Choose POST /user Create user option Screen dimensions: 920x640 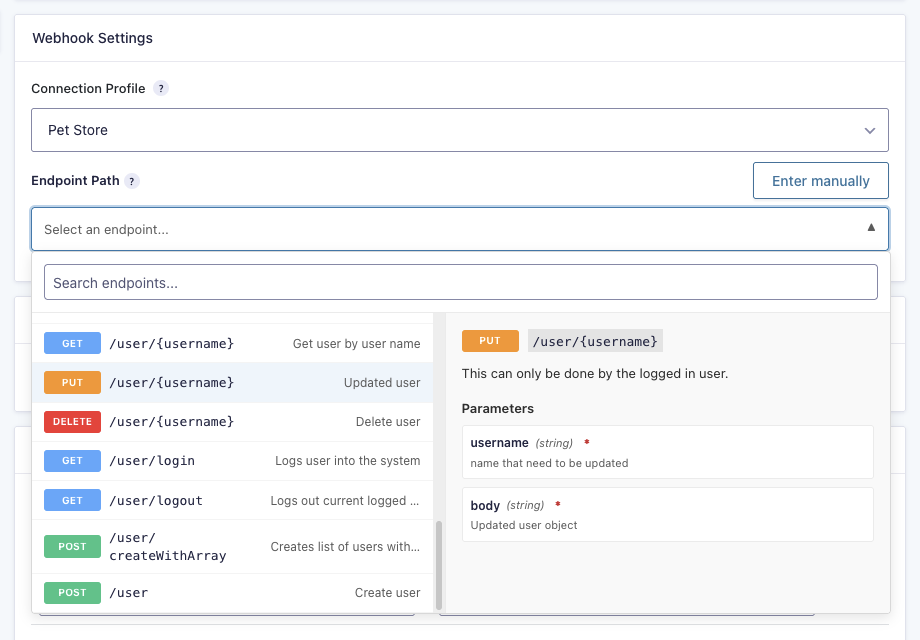pyautogui.click(x=232, y=593)
